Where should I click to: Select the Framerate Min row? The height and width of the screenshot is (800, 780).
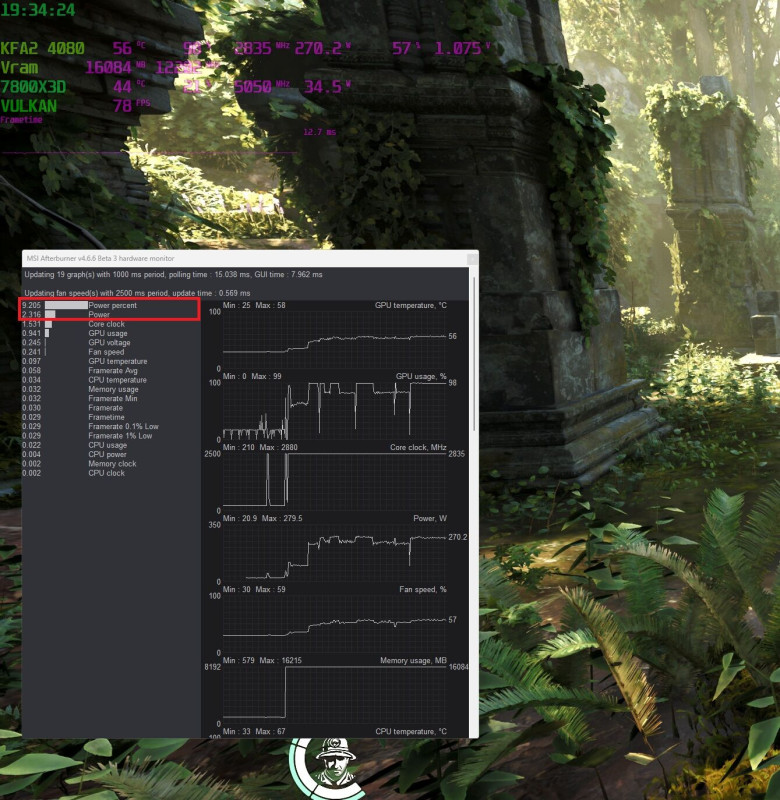[x=111, y=398]
